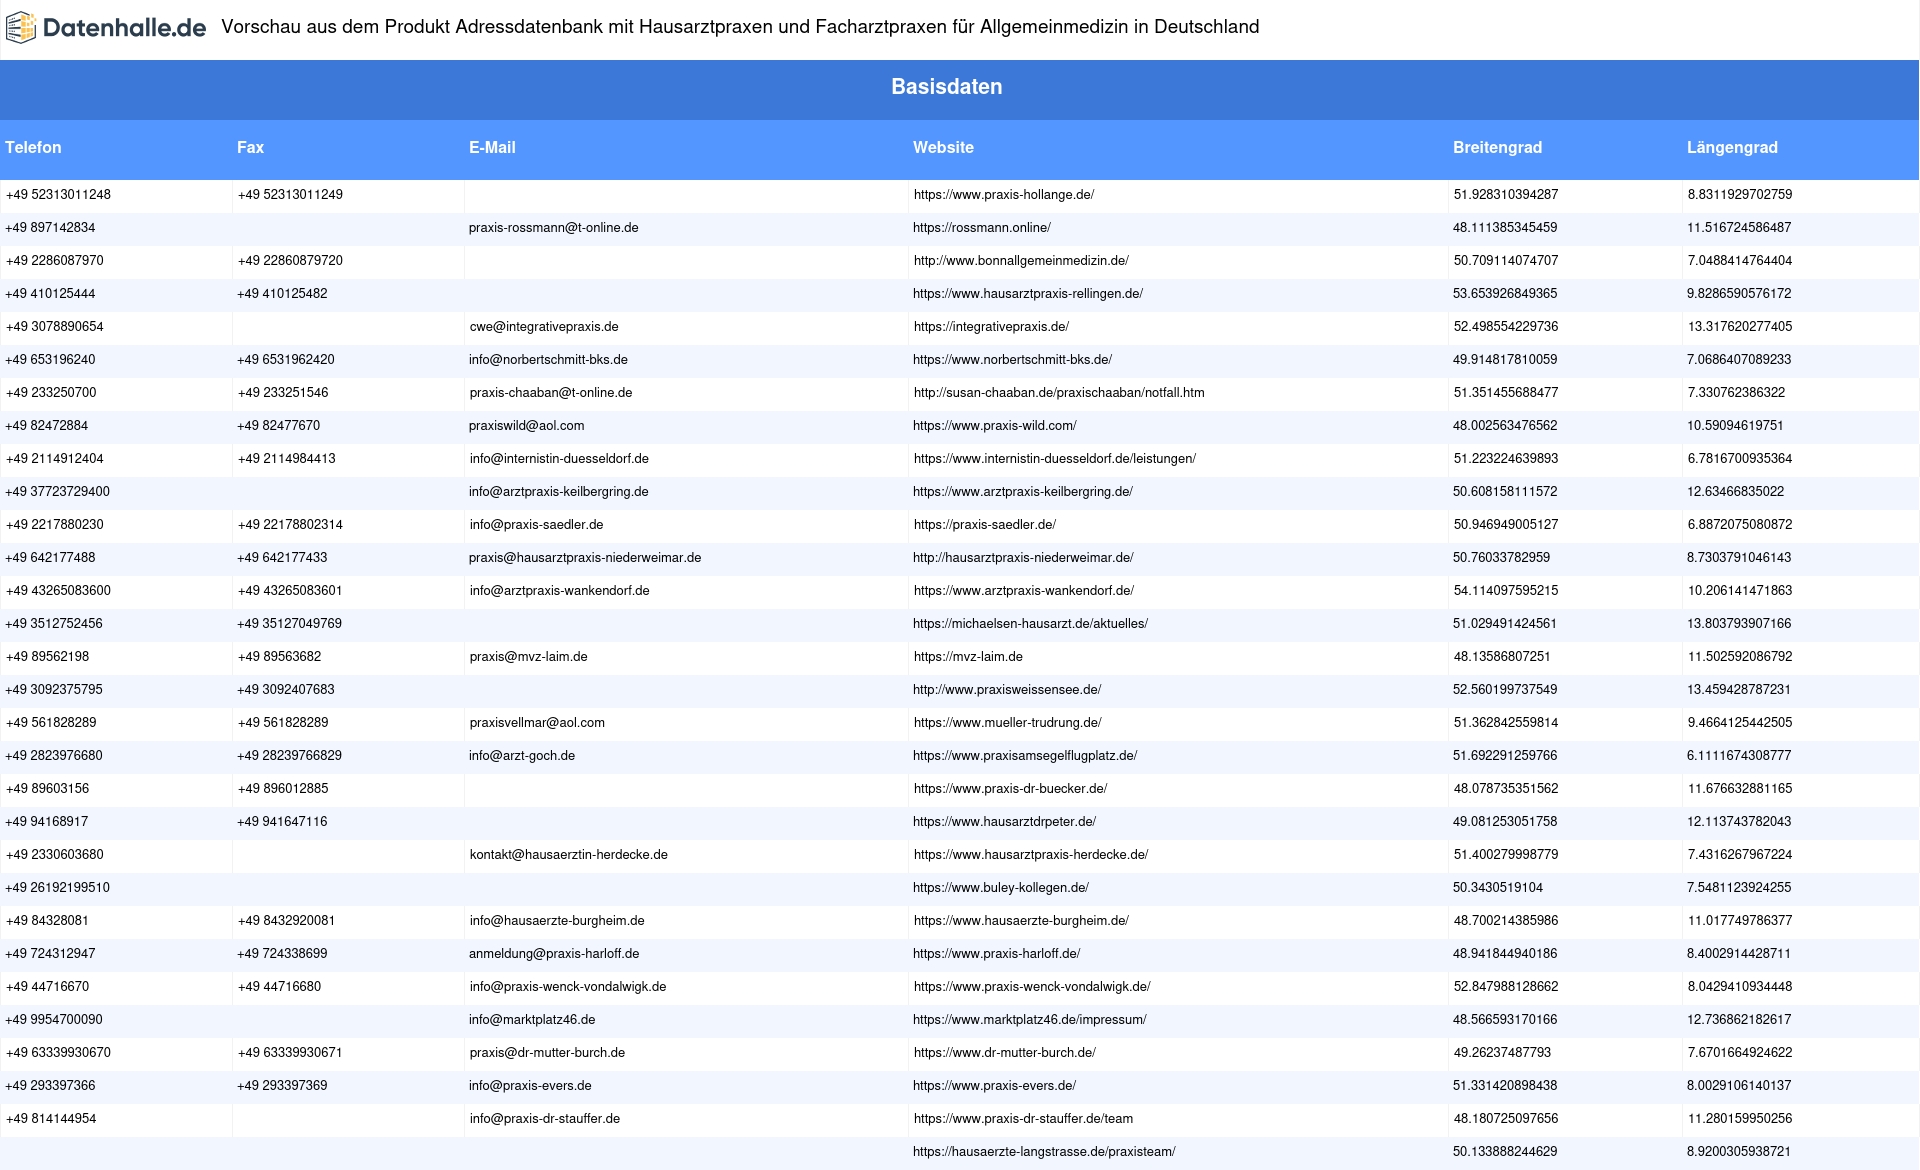Image resolution: width=1920 pixels, height=1170 pixels.
Task: Open https://www.hausarztpraxis-rellingen.de/ website entry
Action: [1028, 294]
